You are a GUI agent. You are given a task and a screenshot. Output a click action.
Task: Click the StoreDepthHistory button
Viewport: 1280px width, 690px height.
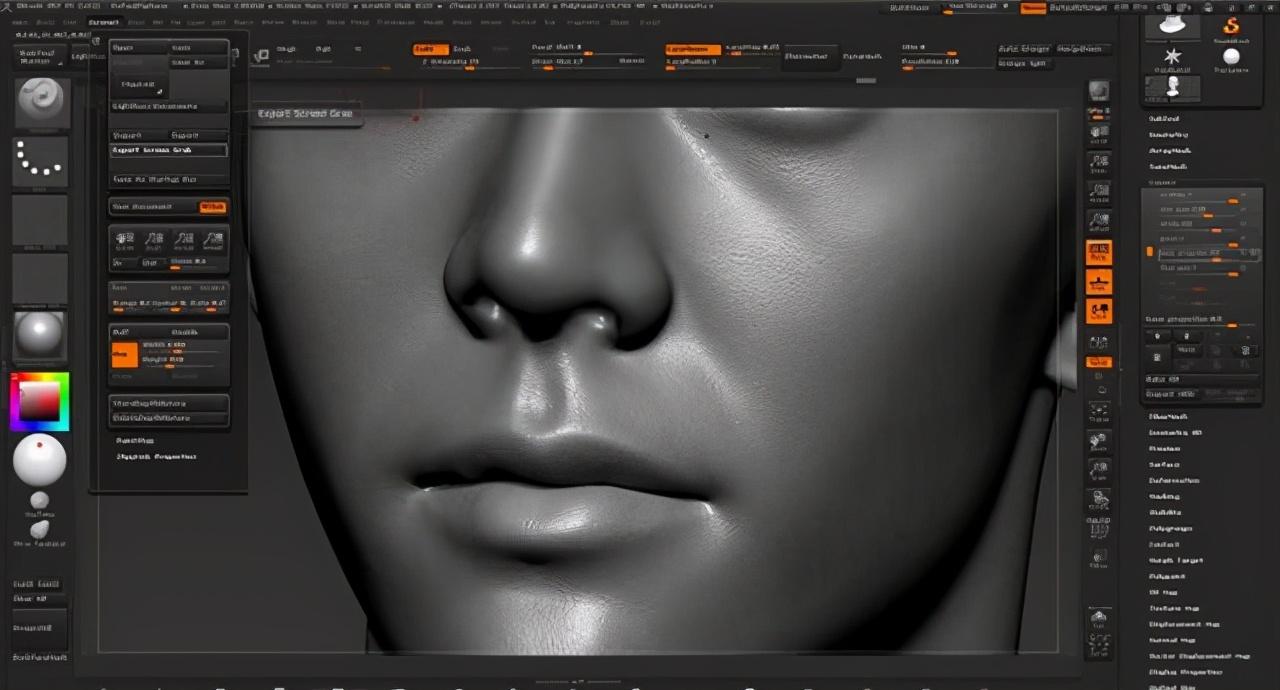pyautogui.click(x=169, y=403)
